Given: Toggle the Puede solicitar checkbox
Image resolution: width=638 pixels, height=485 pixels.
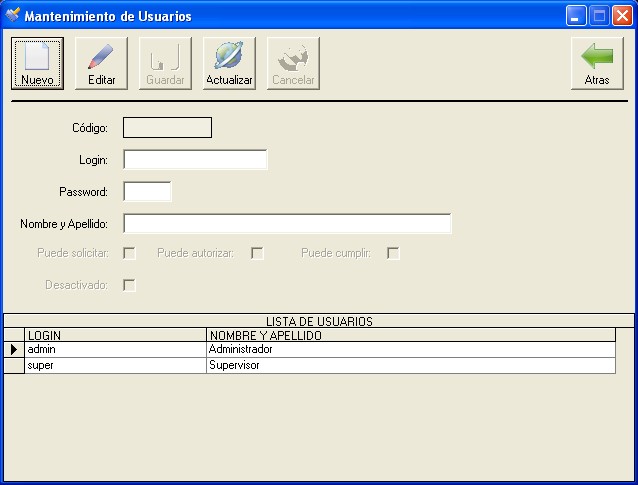Looking at the screenshot, I should pyautogui.click(x=129, y=253).
